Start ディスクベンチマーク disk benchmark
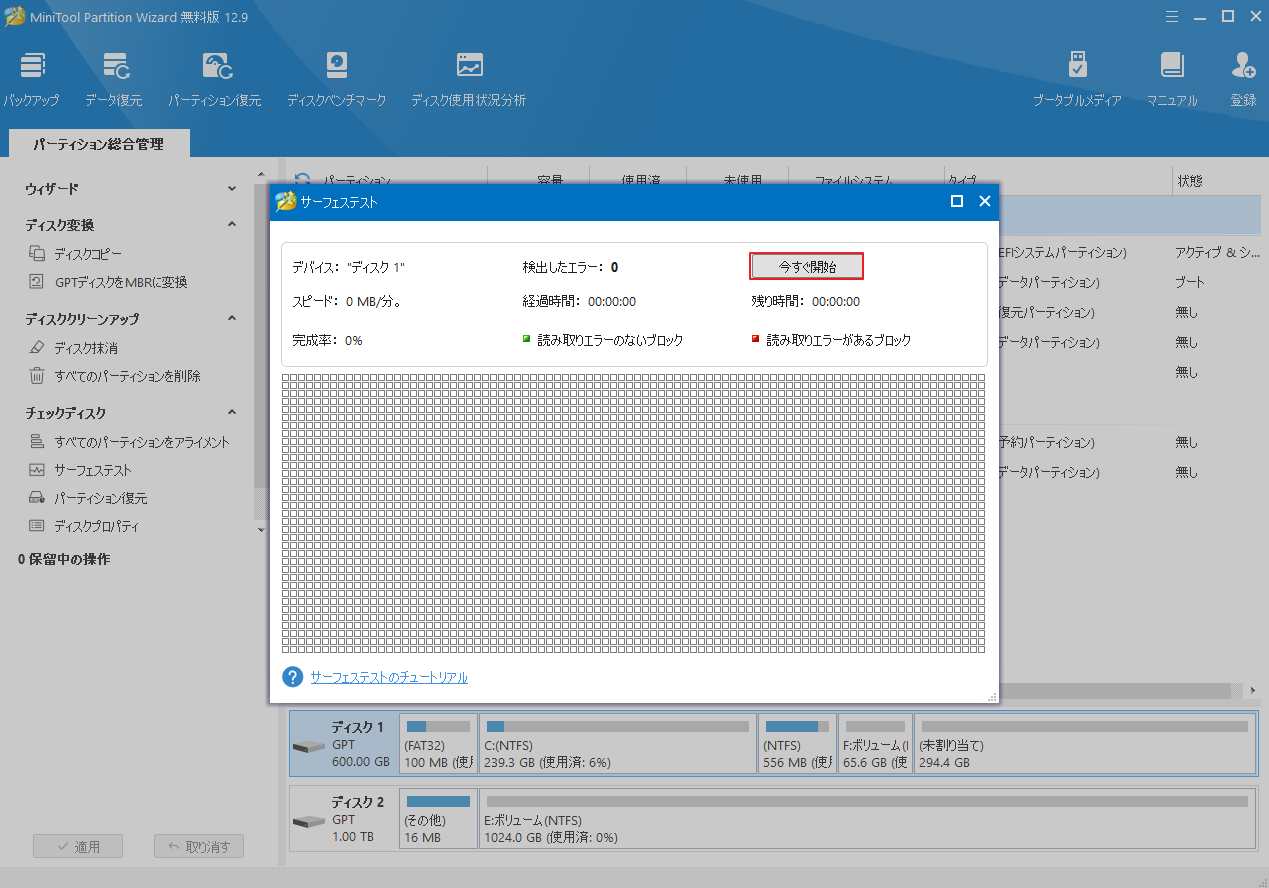This screenshot has width=1269, height=888. click(x=337, y=80)
